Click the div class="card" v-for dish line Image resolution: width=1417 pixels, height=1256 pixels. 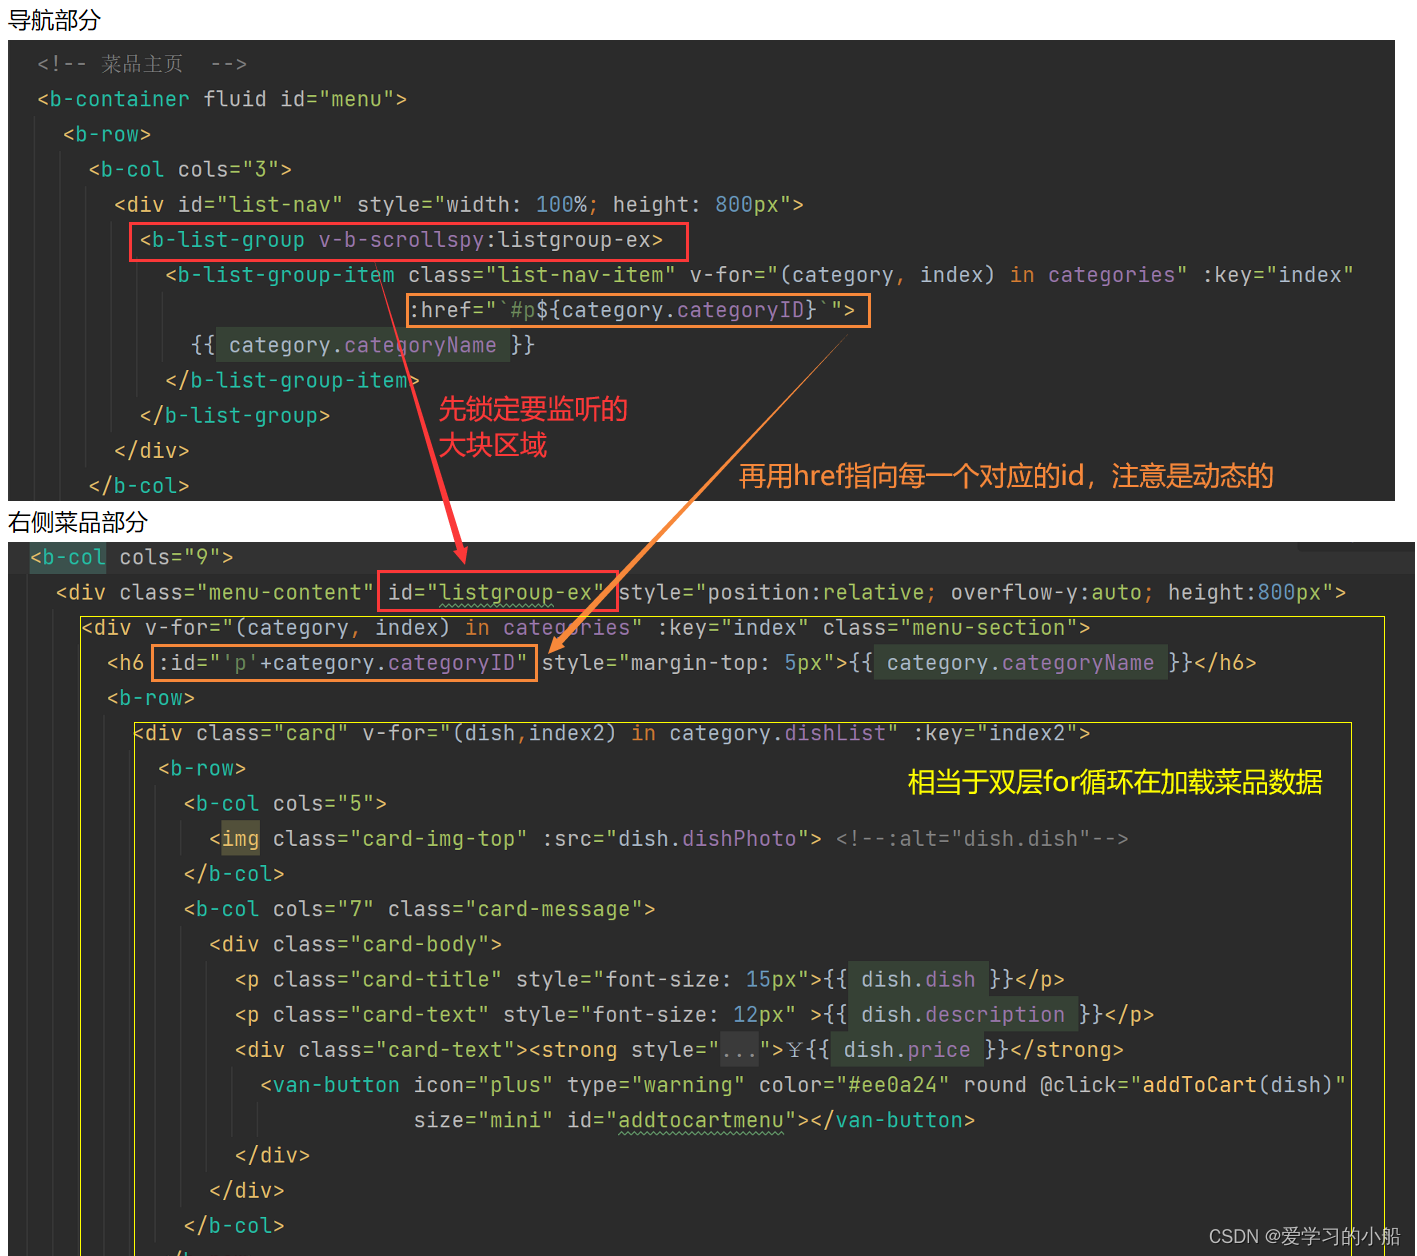(x=612, y=733)
